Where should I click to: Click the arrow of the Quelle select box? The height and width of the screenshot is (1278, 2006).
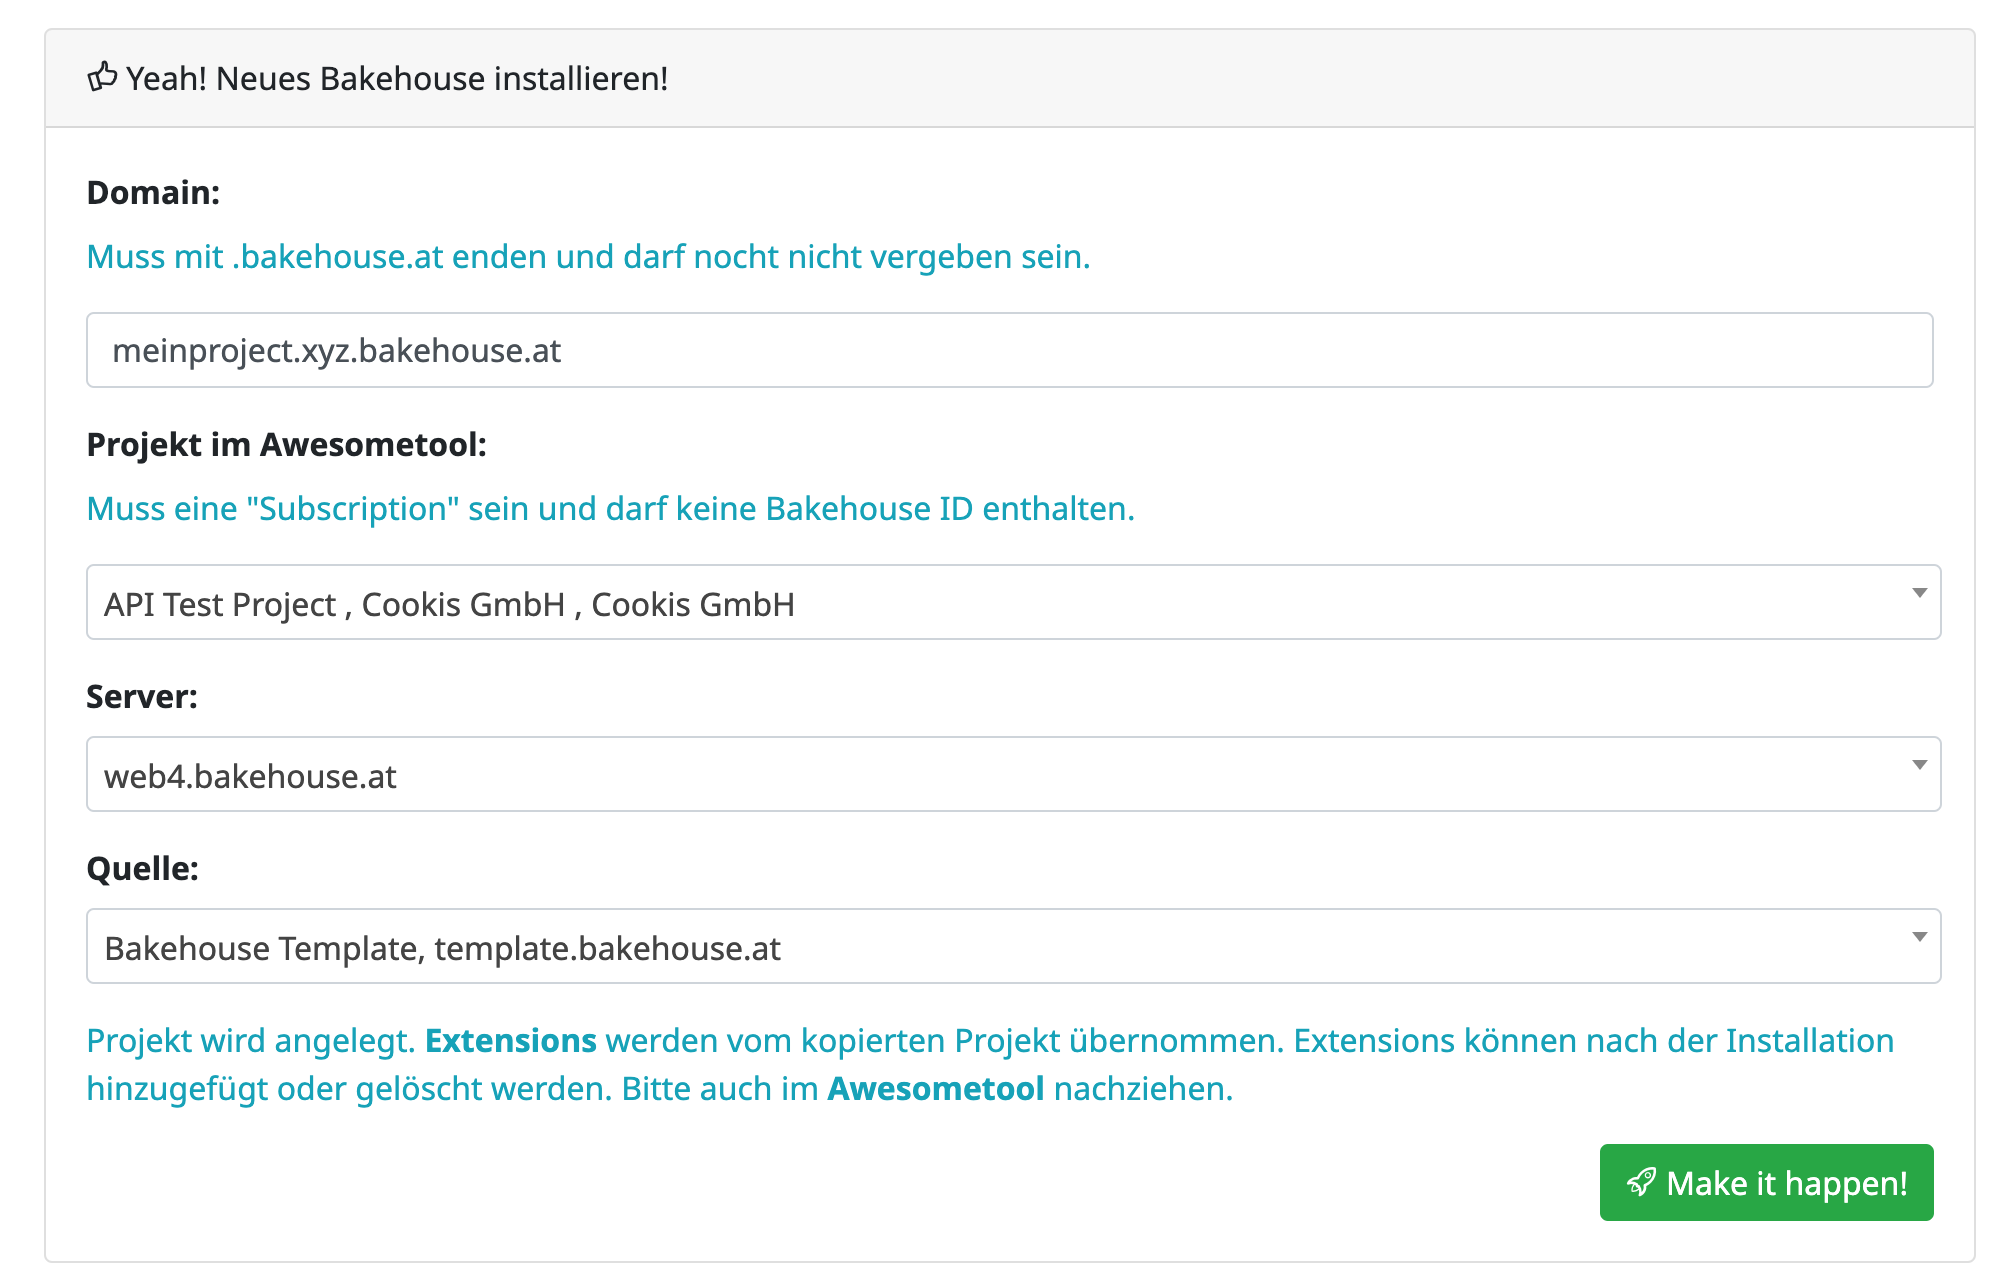[1919, 937]
